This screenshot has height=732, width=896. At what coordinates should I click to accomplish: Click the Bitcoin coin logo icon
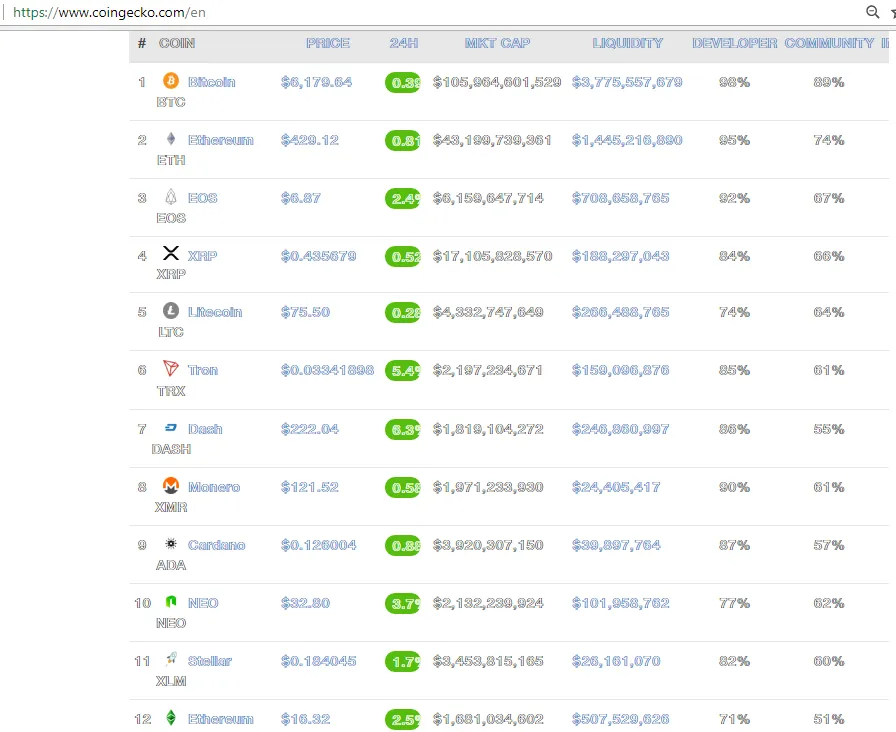(171, 81)
